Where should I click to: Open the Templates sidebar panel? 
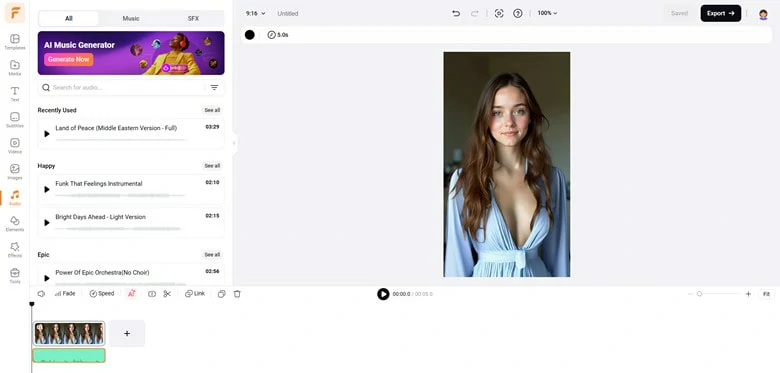[x=15, y=41]
